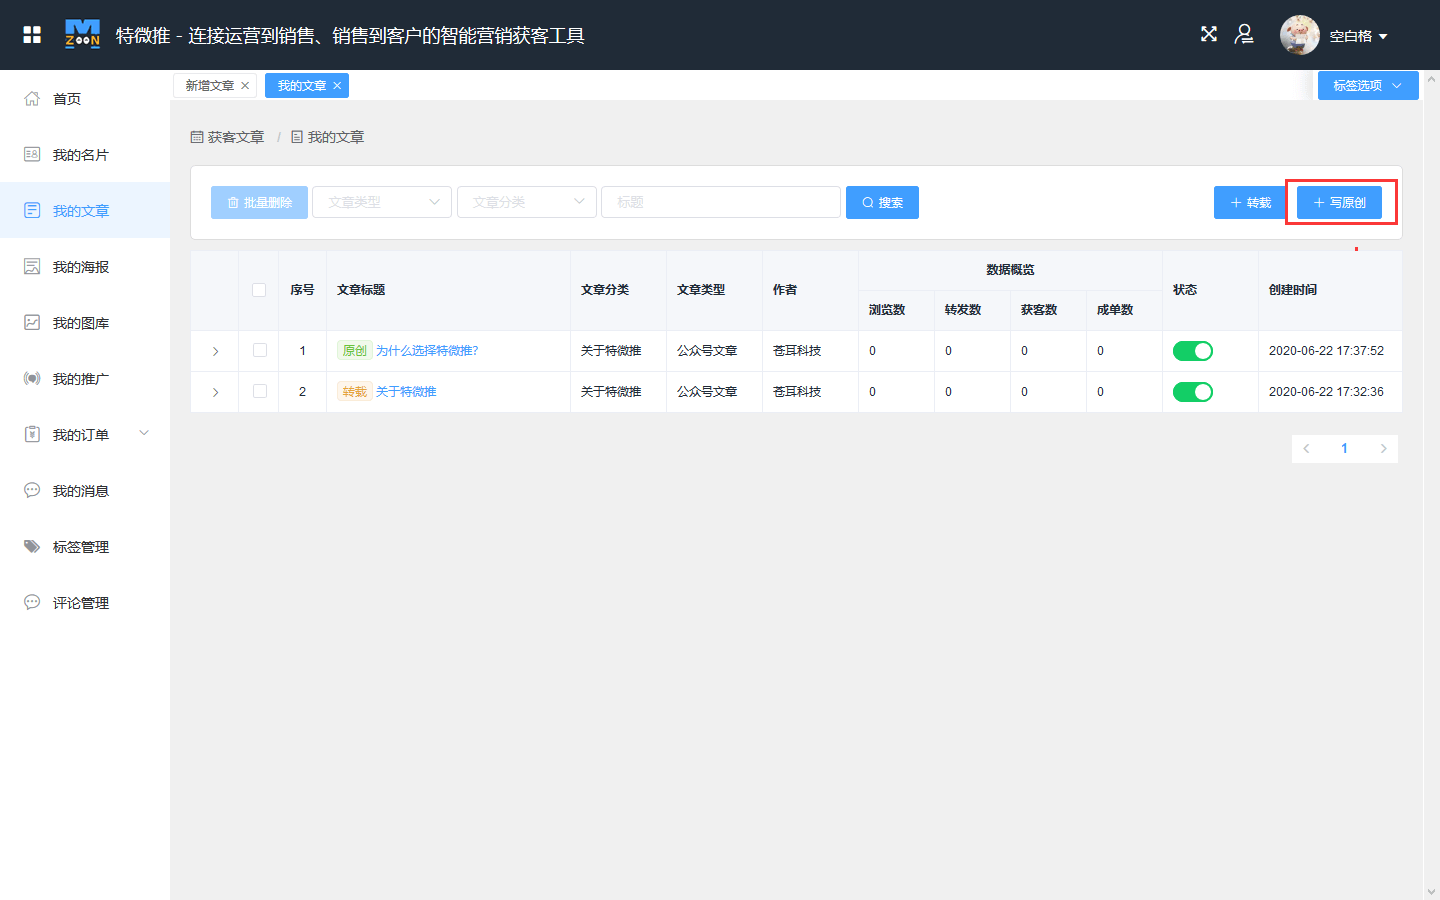Click the 我的消息 message icon

(x=32, y=490)
